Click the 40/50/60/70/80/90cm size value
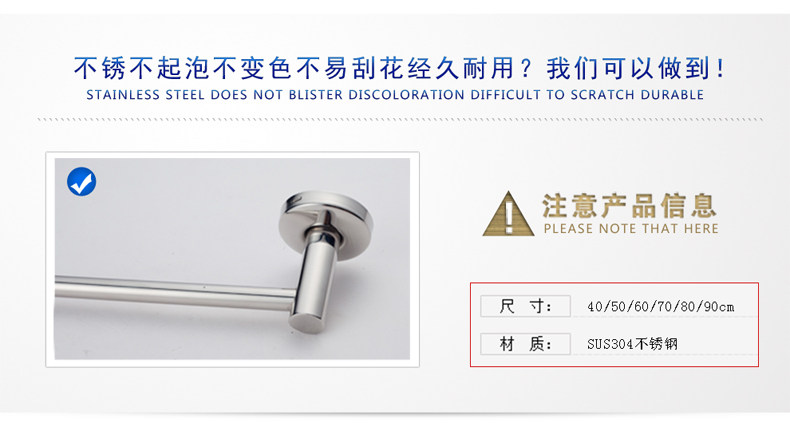 pos(661,306)
